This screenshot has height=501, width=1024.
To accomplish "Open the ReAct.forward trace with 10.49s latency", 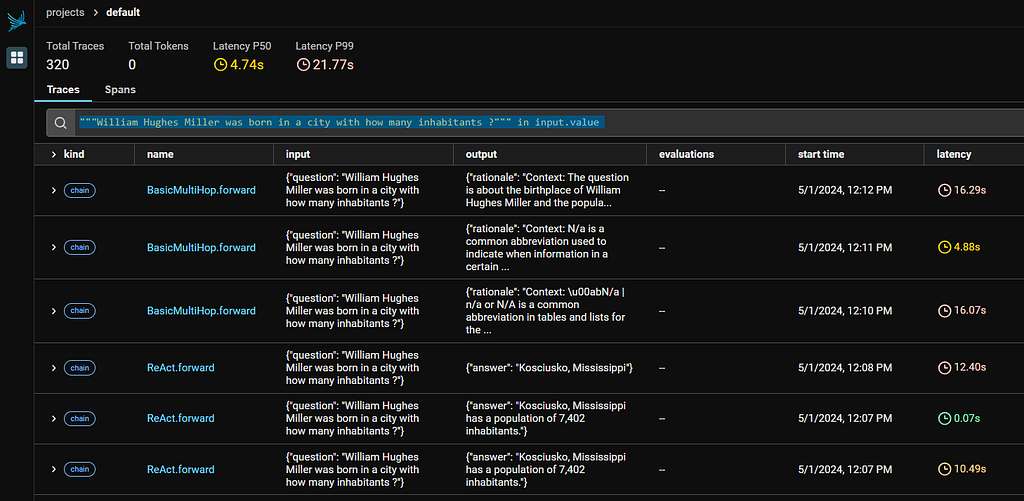I will 181,469.
